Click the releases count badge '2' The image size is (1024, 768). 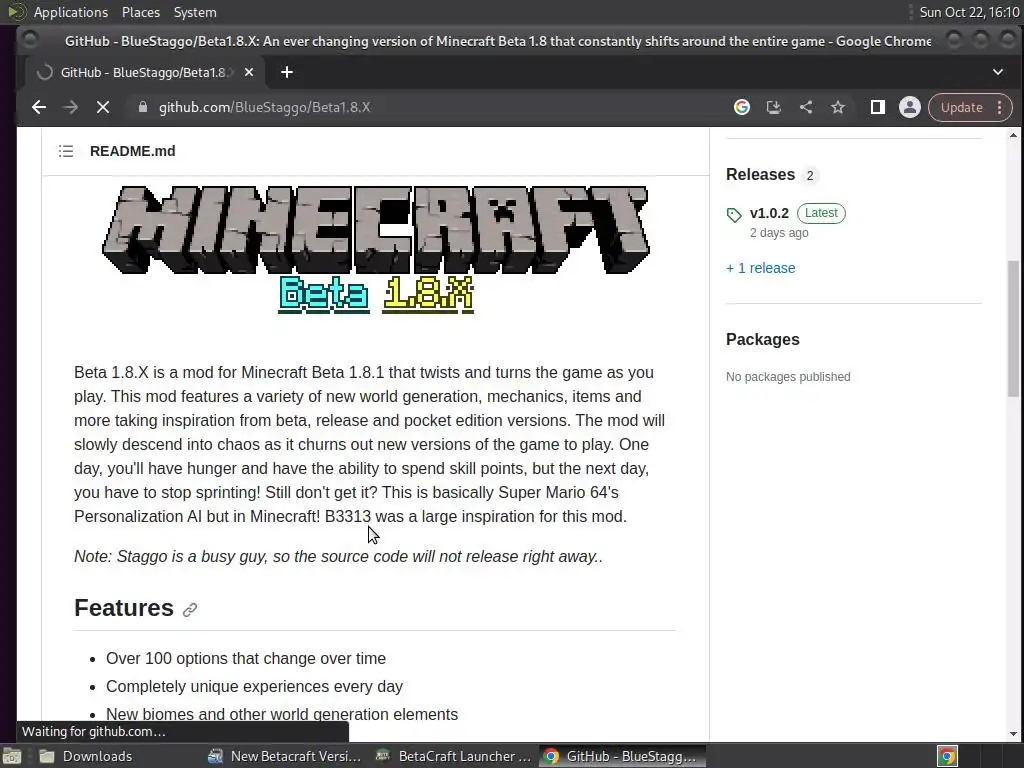coord(810,176)
